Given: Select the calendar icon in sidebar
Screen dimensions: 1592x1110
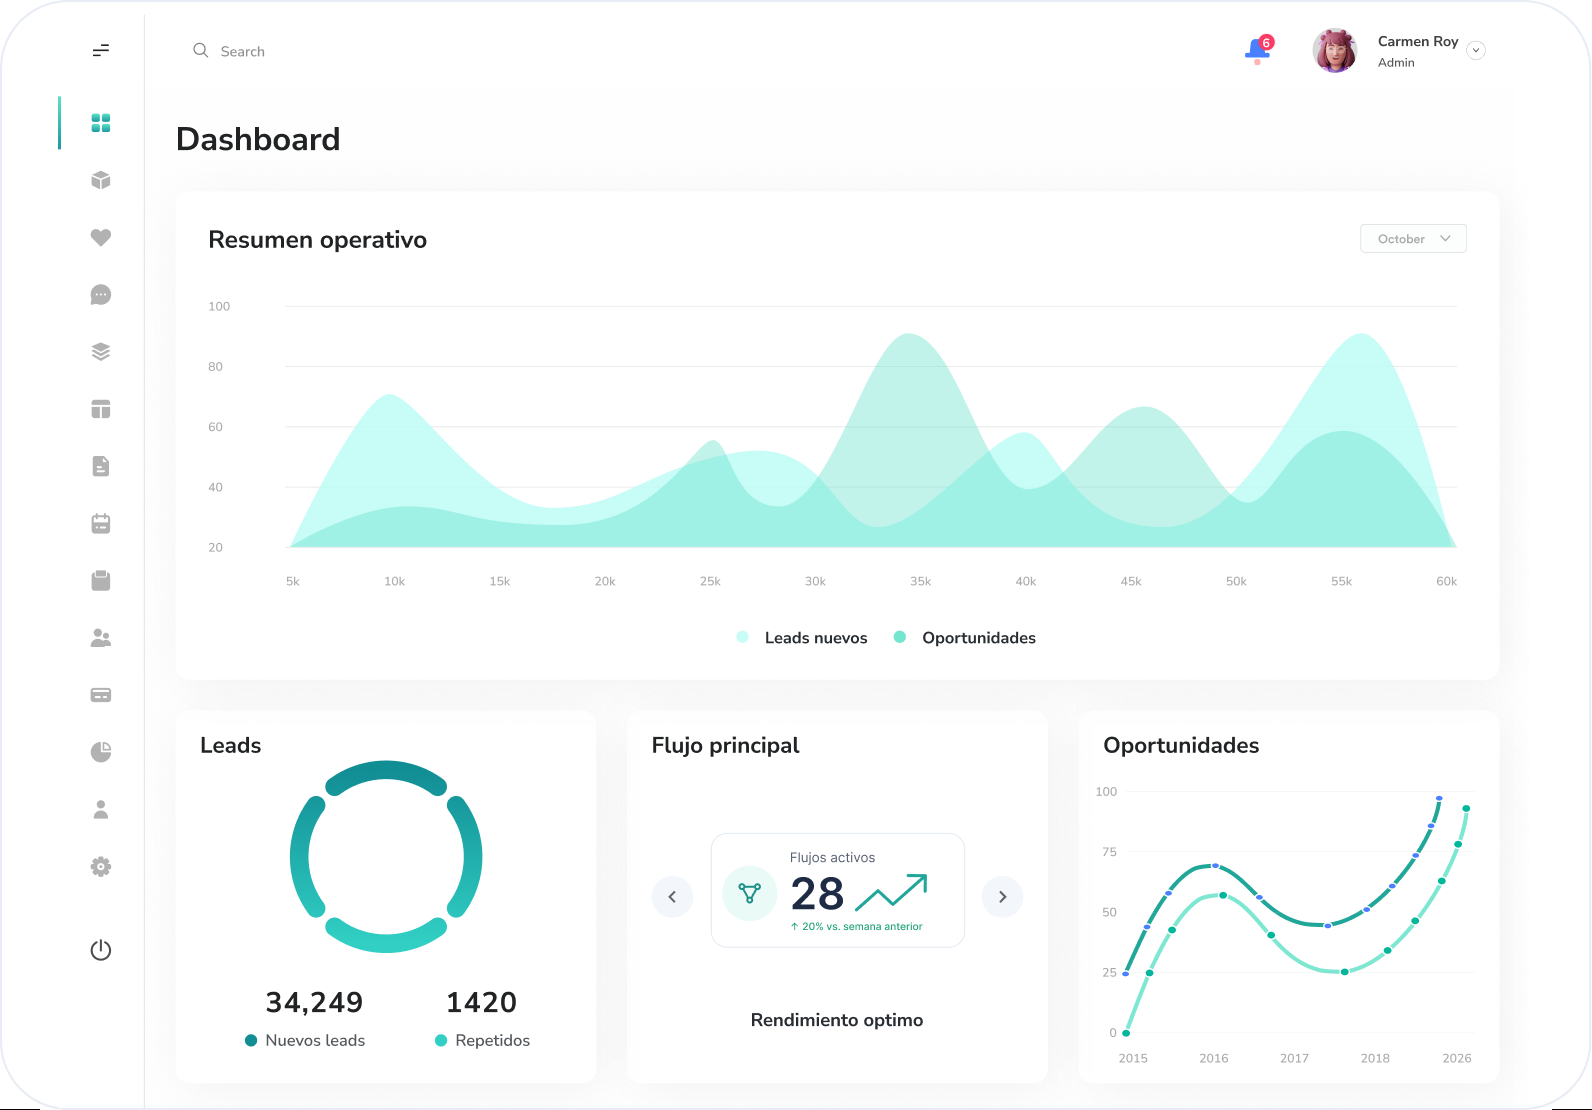Looking at the screenshot, I should click(101, 523).
